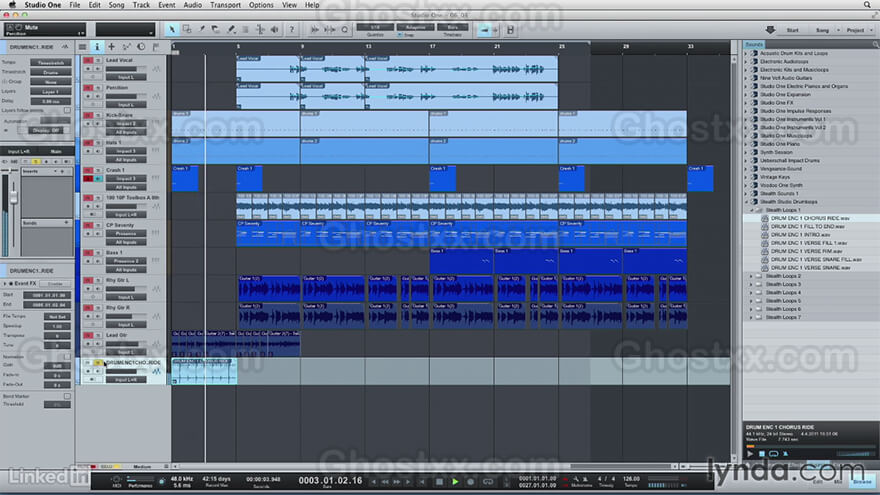Click bar 17 on the timeline ruler
This screenshot has height=495, width=880.
point(432,47)
